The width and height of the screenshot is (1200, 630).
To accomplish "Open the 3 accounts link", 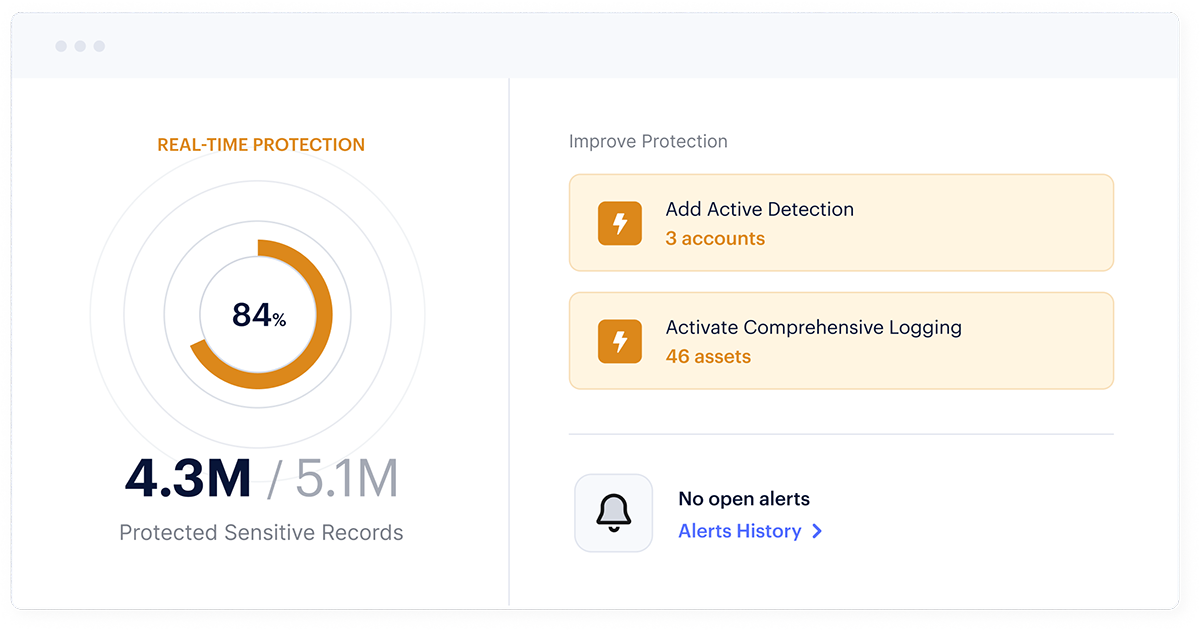I will point(715,238).
